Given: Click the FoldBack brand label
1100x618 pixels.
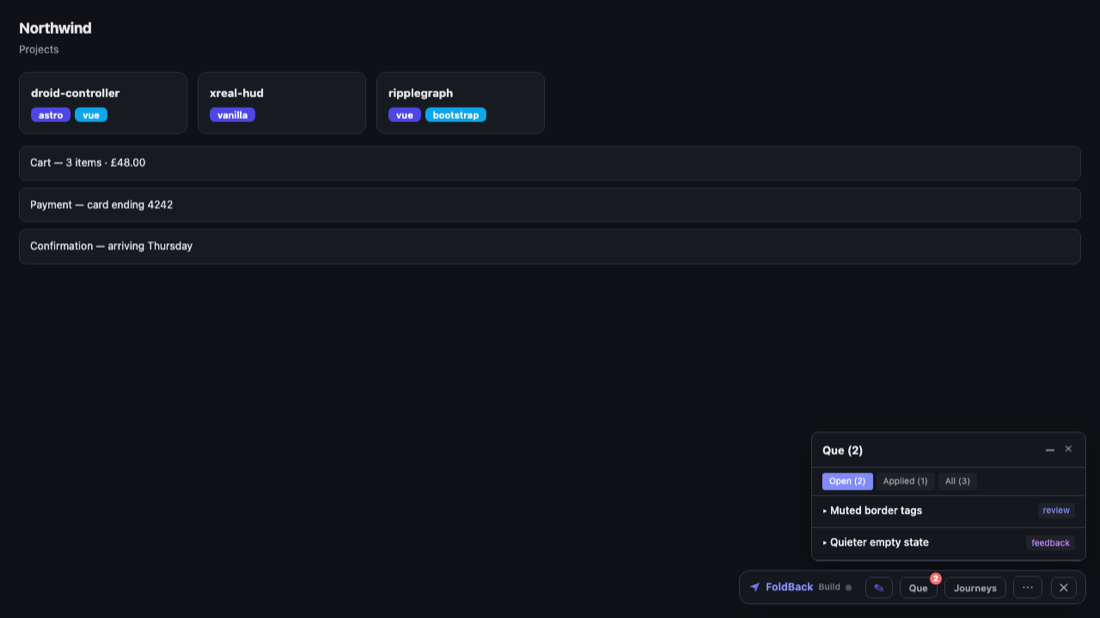Looking at the screenshot, I should (x=789, y=587).
